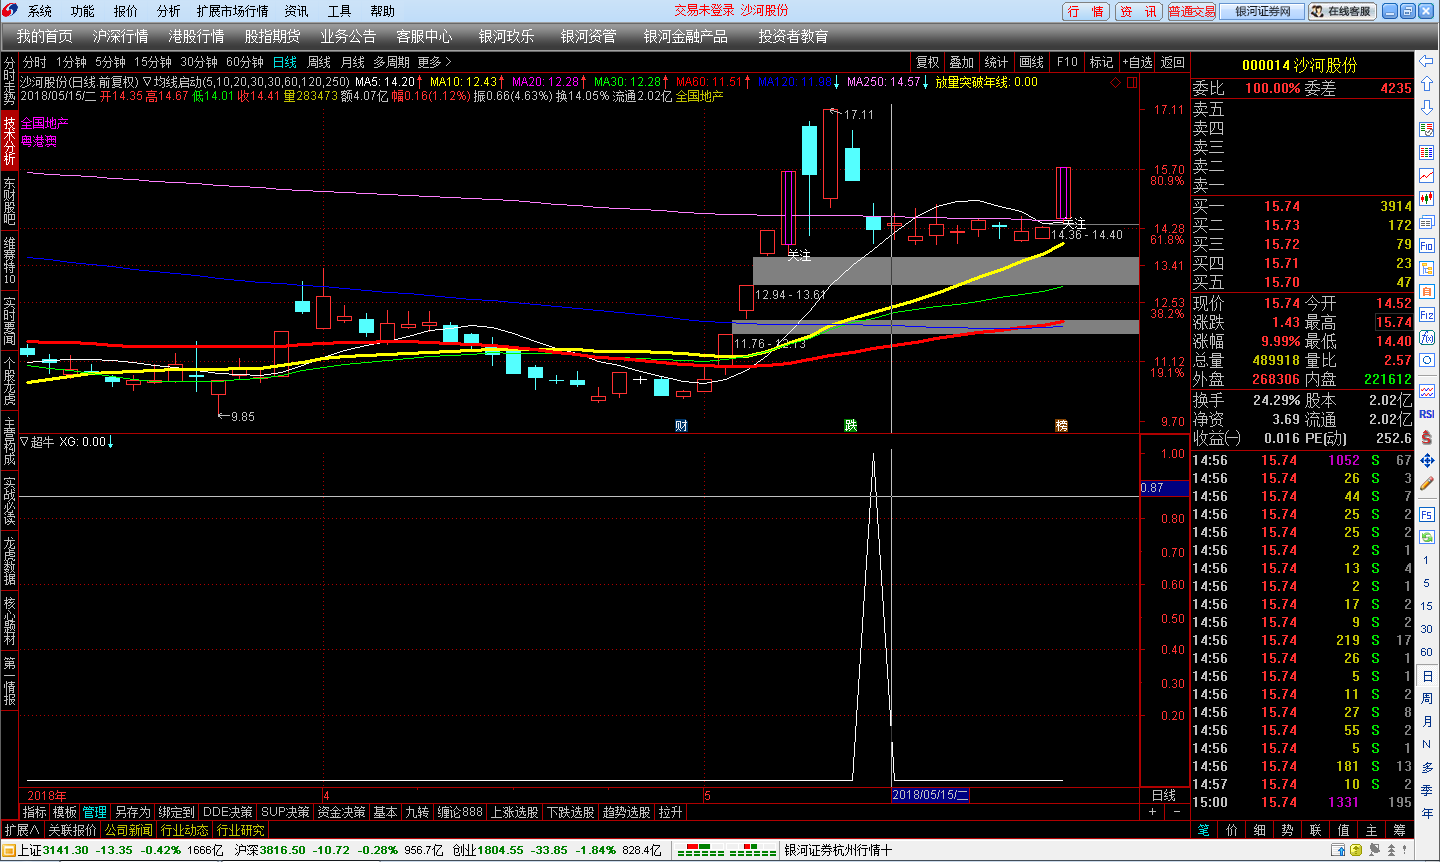The image size is (1440, 862).
Task: Click the candlestick chart icon in right sidebar
Action: click(1427, 199)
